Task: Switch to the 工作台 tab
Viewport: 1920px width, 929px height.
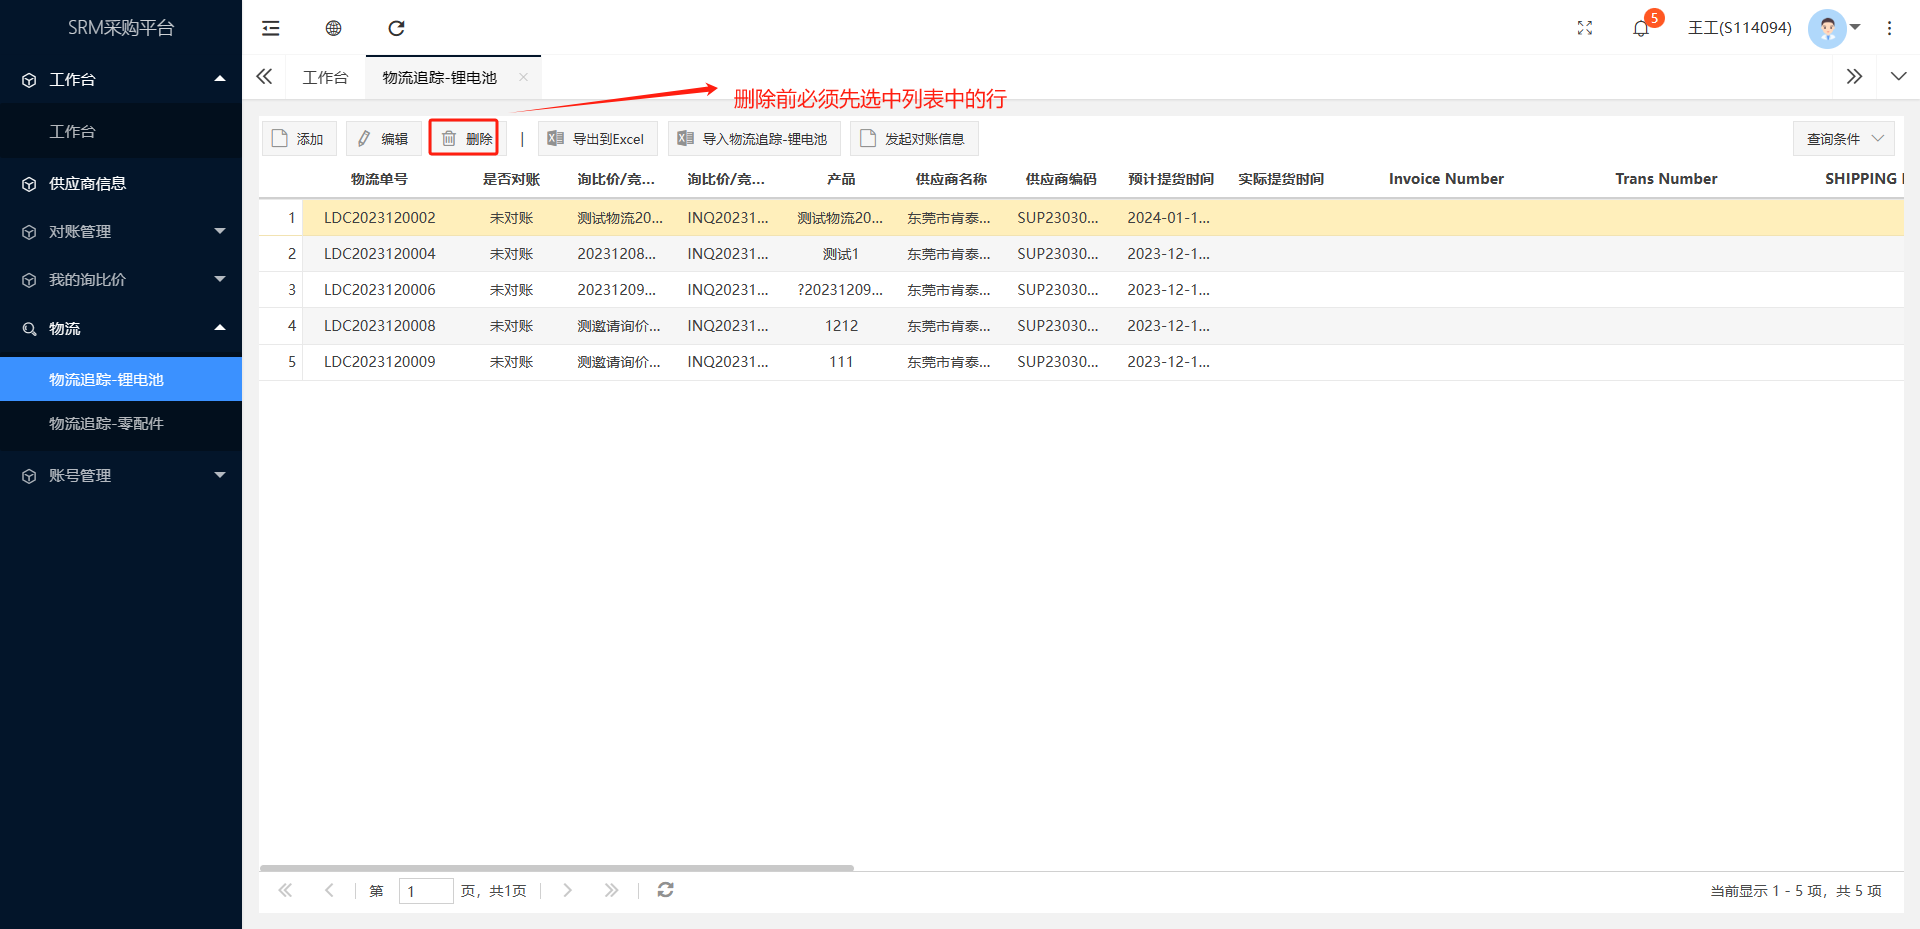Action: coord(325,77)
